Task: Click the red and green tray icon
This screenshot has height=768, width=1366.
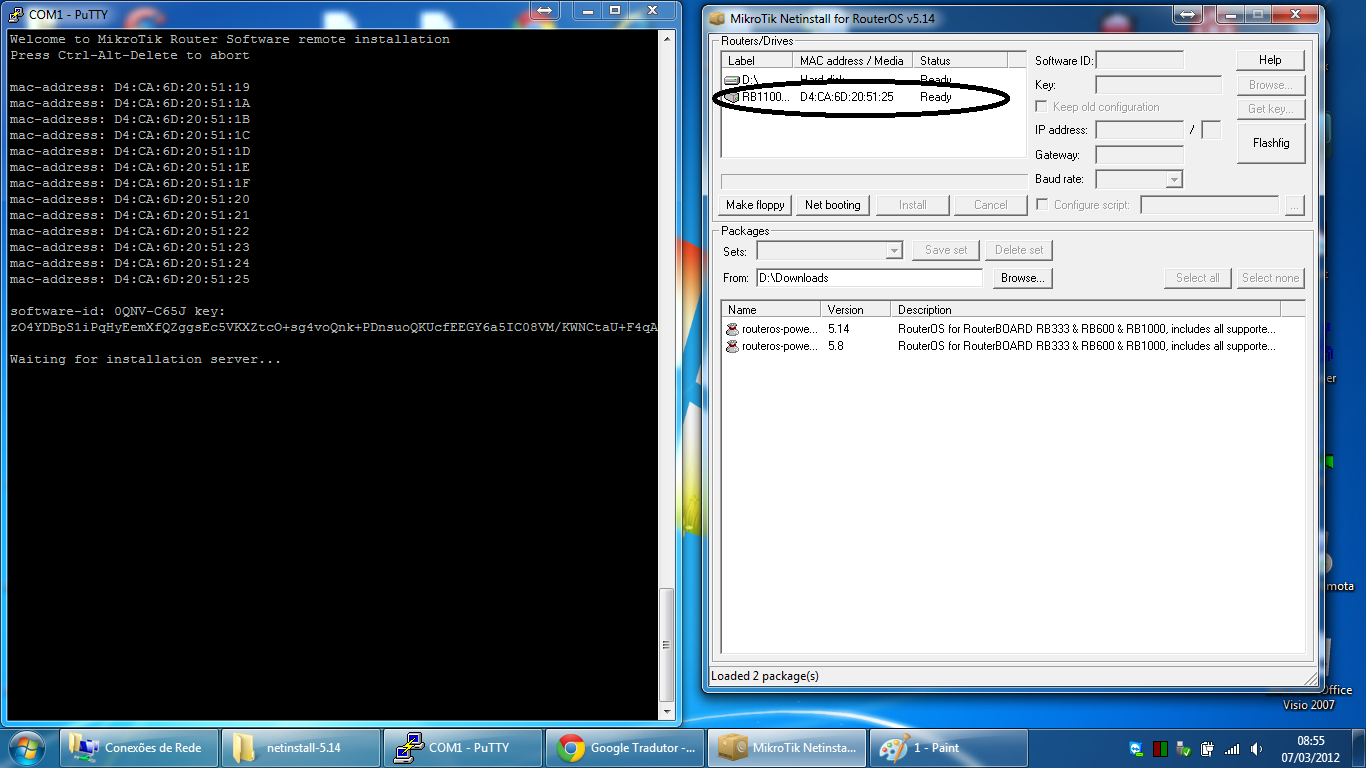Action: pos(1161,748)
